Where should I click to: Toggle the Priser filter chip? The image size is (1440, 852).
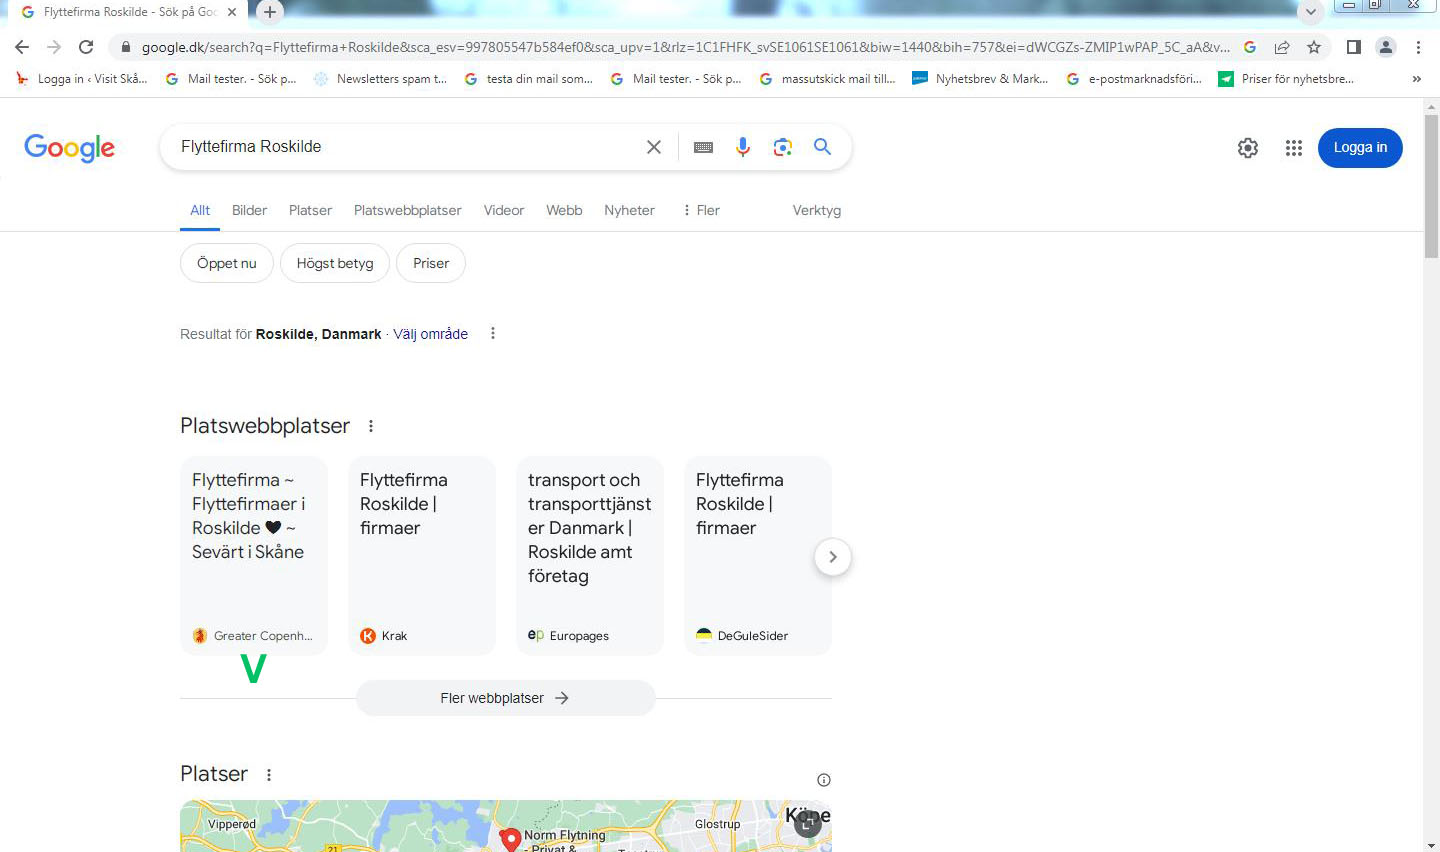click(x=431, y=263)
